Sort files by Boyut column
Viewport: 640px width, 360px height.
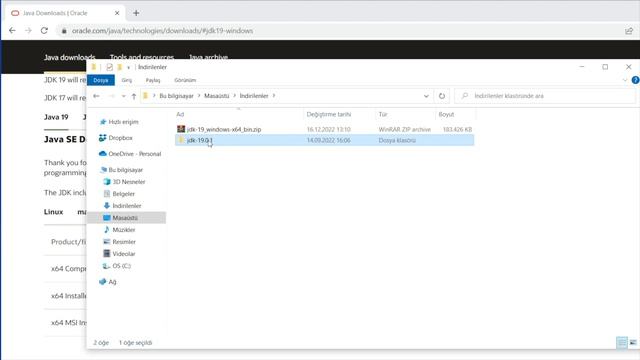(x=446, y=114)
